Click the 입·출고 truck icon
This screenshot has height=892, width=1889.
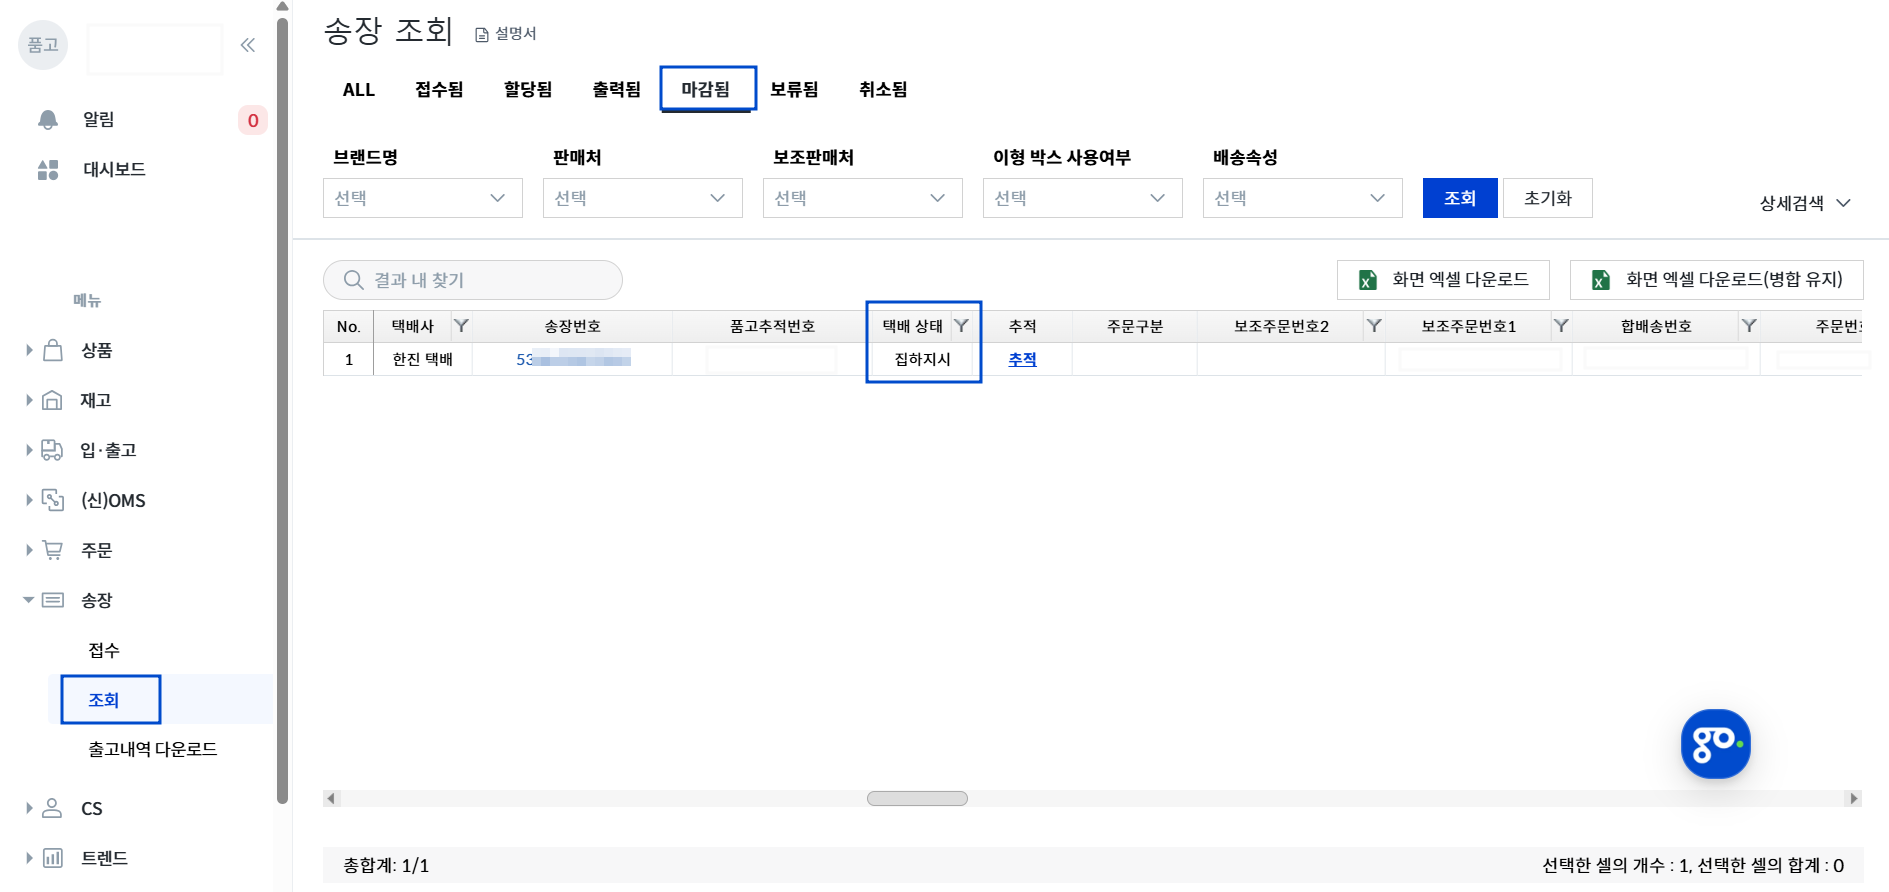point(53,450)
